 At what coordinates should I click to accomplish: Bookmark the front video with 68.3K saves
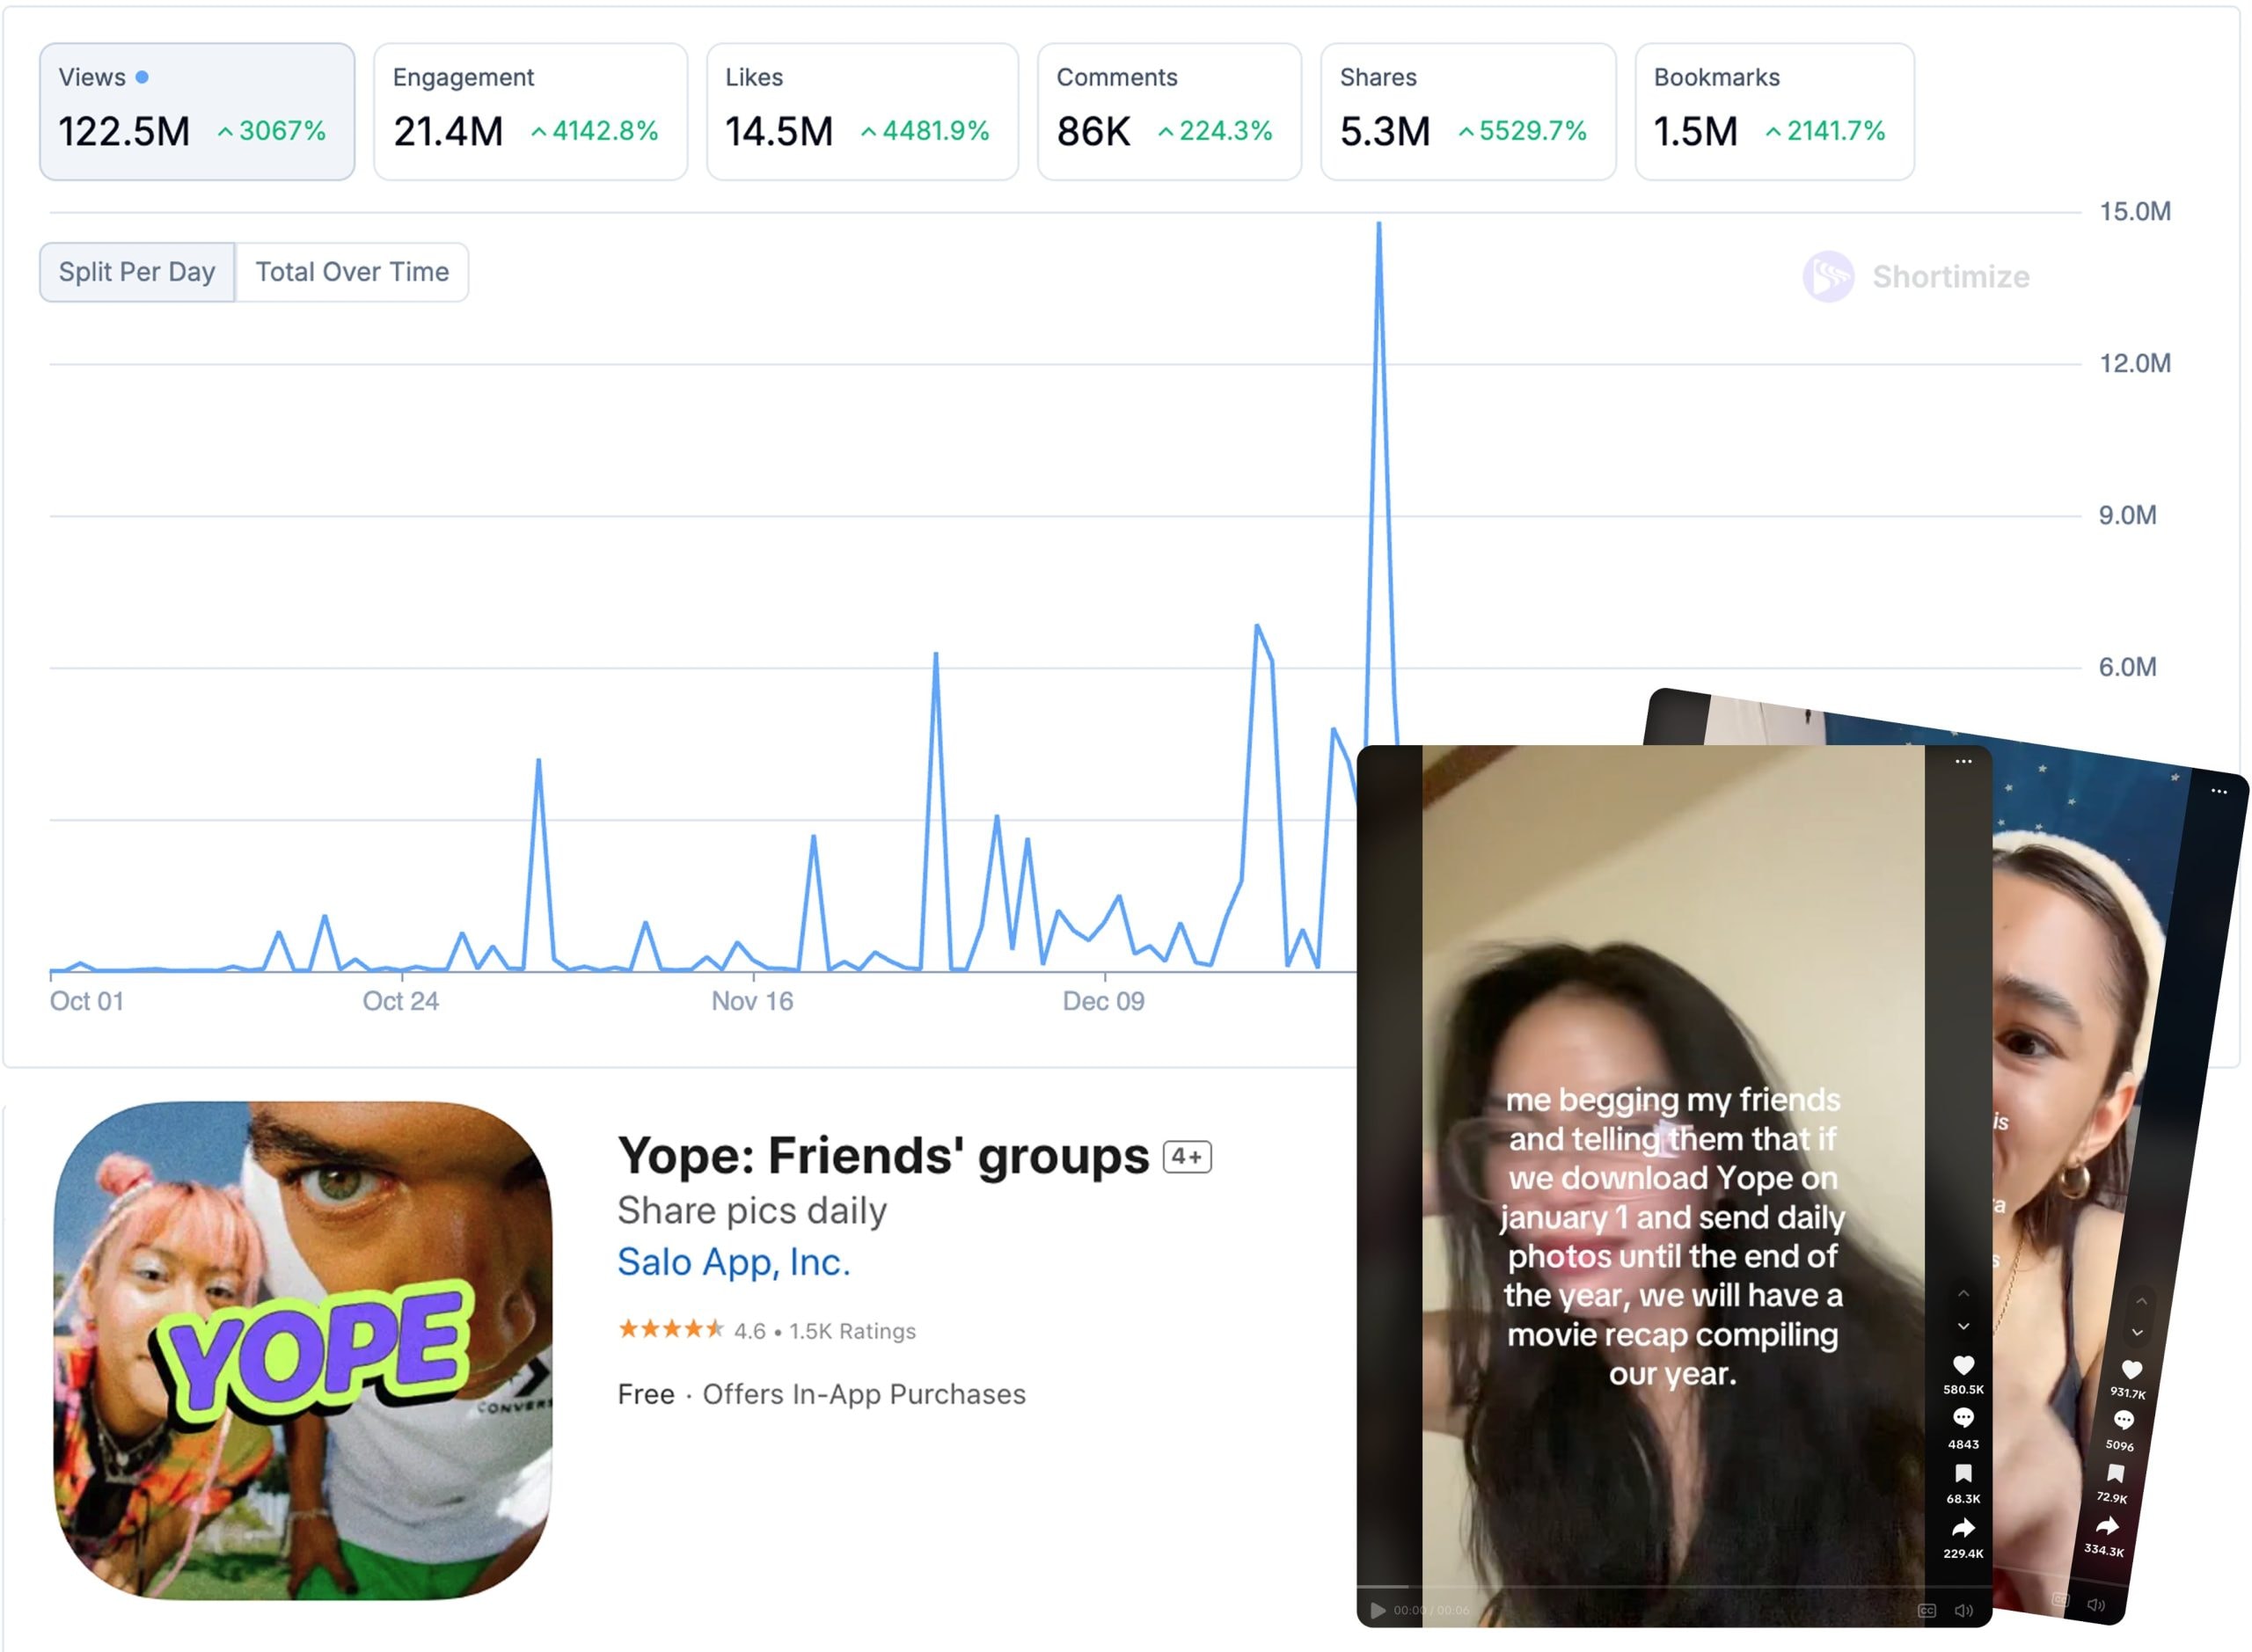point(1962,1472)
